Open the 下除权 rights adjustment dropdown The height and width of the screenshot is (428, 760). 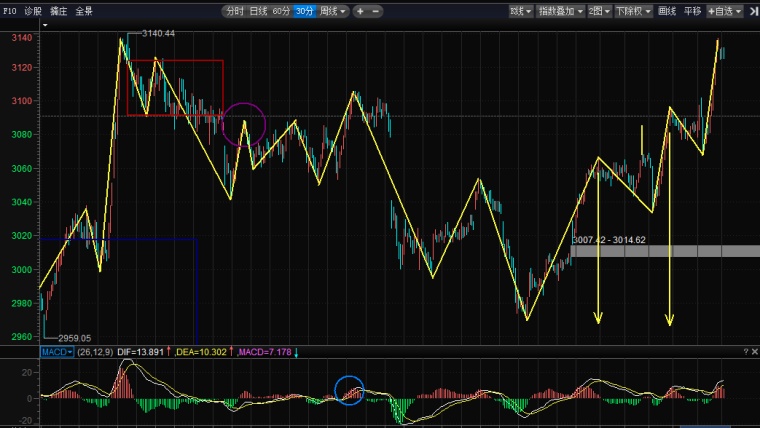(x=633, y=11)
